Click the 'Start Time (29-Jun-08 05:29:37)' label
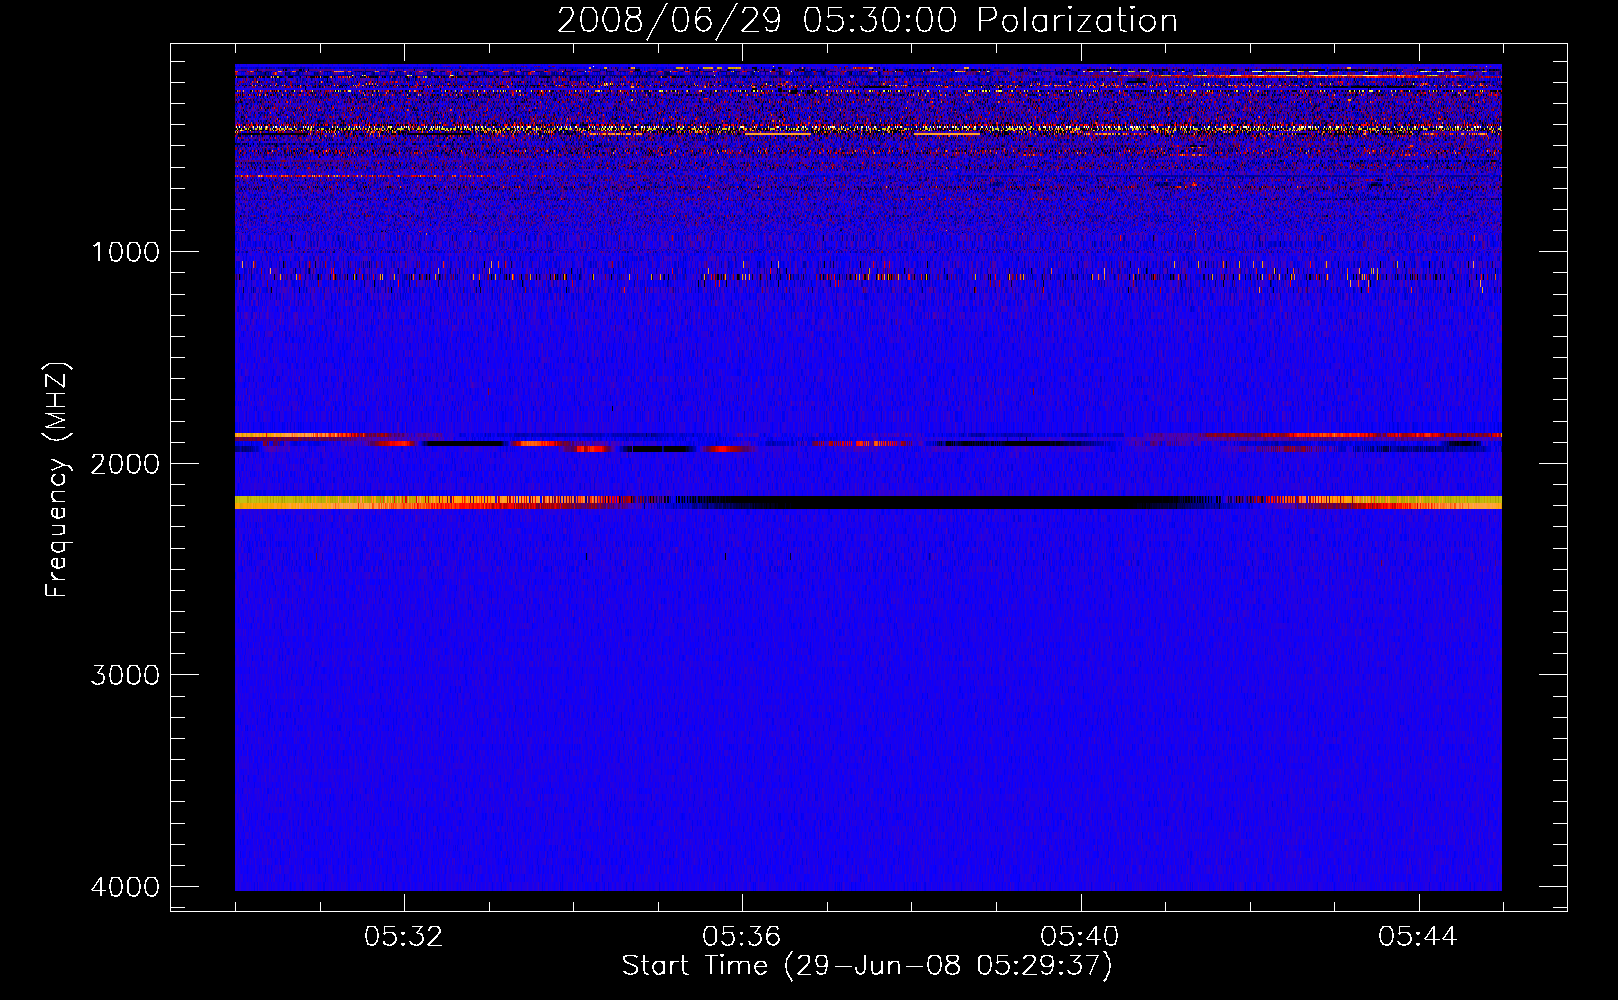 [867, 966]
